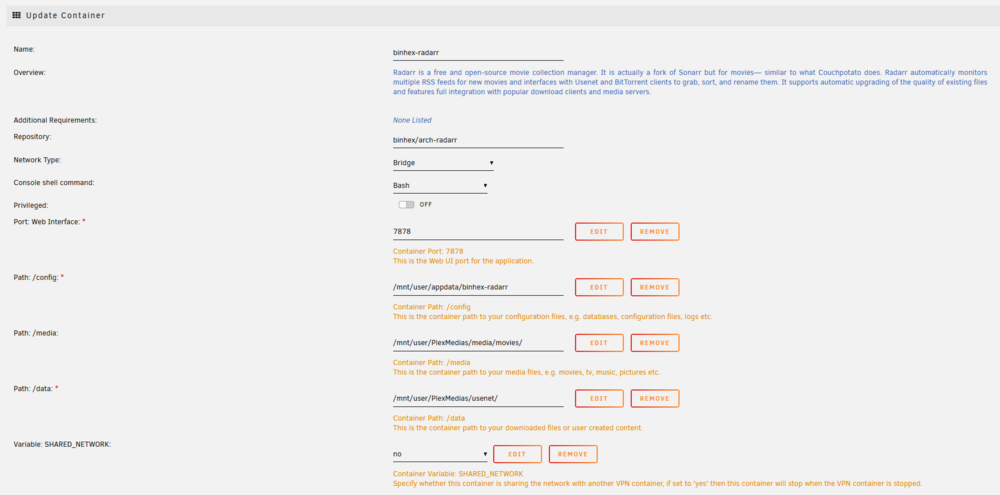1000x495 pixels.
Task: Click the Console shell command label
Action: point(54,182)
